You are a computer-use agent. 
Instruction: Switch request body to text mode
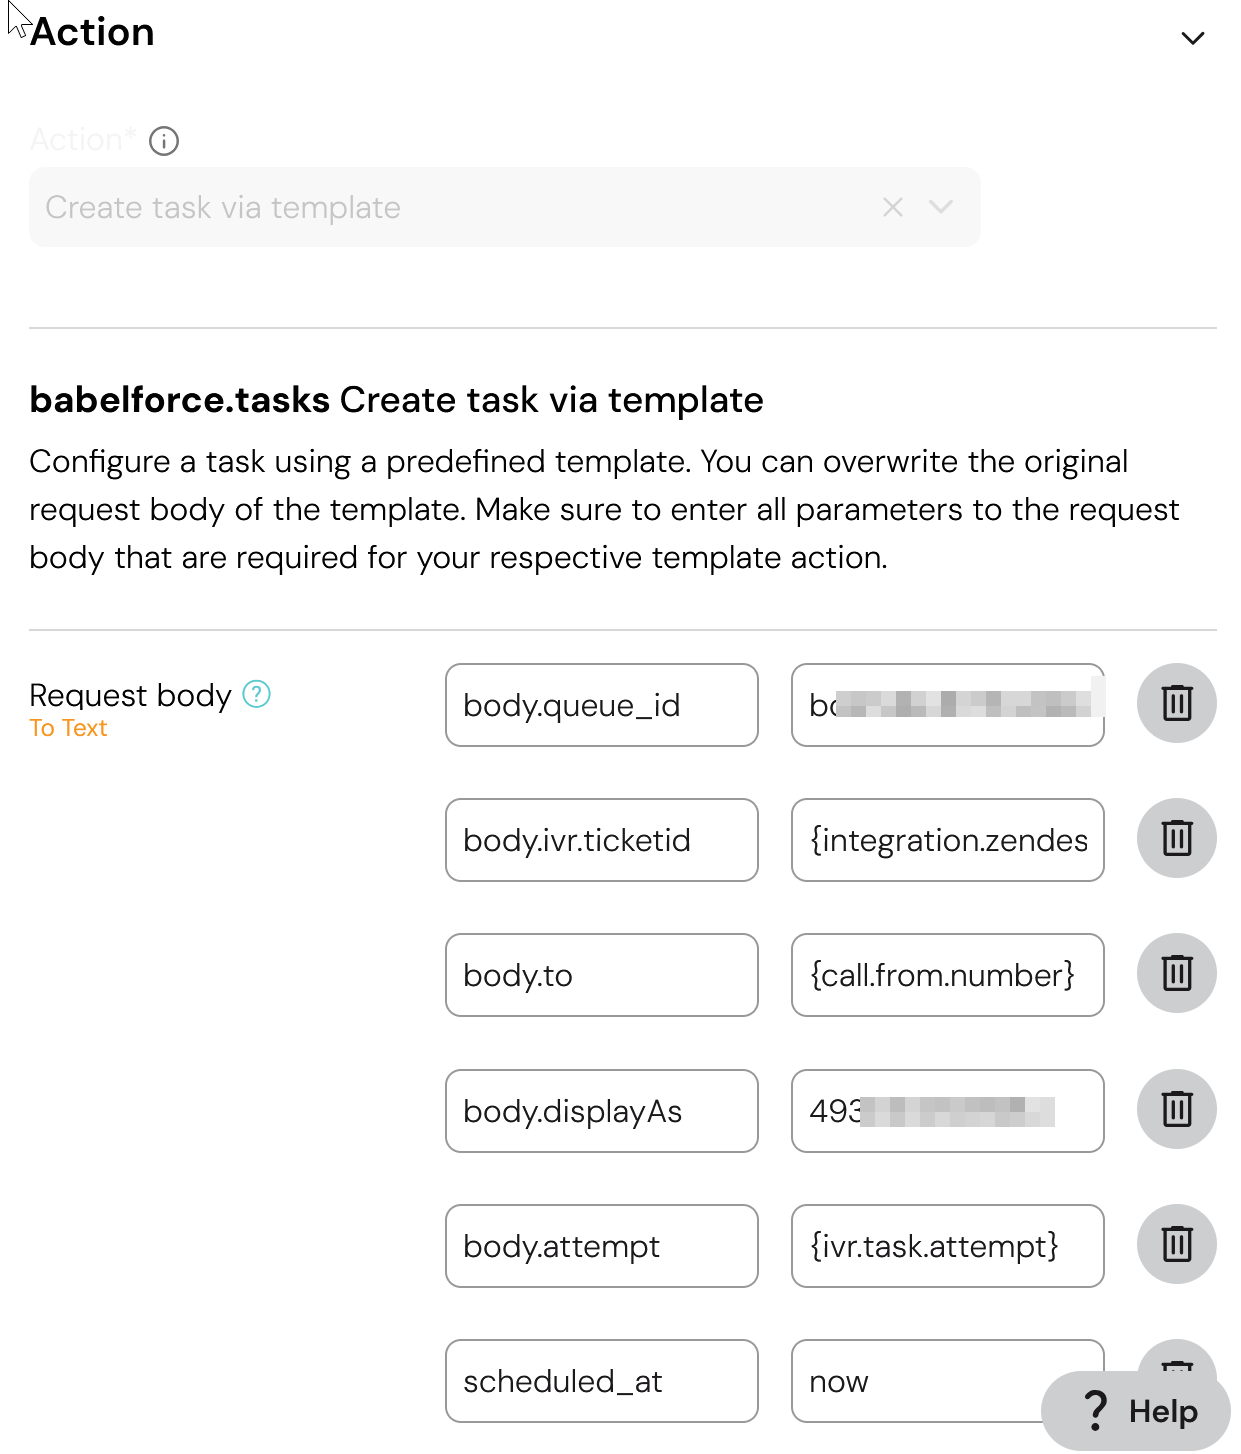tap(68, 728)
